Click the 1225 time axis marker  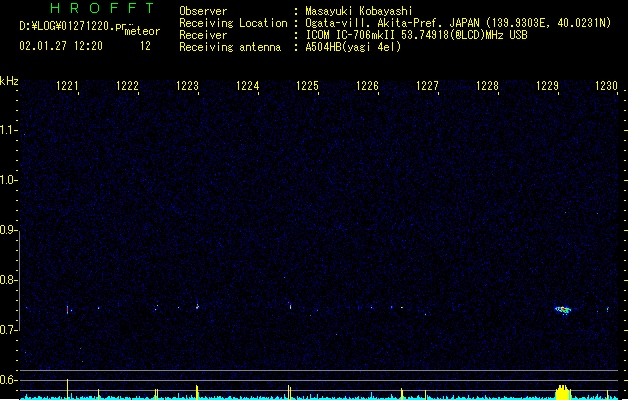[307, 86]
